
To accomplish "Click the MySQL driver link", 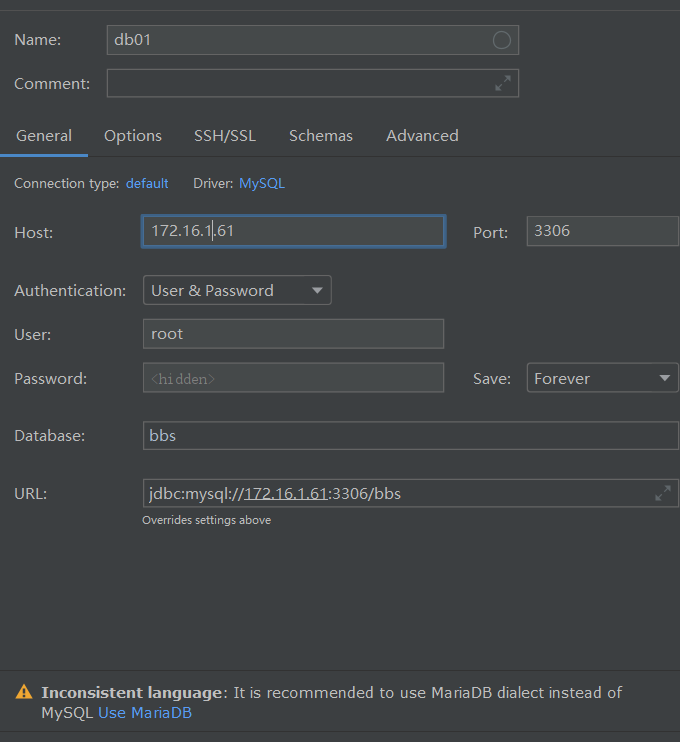I will click(x=262, y=184).
